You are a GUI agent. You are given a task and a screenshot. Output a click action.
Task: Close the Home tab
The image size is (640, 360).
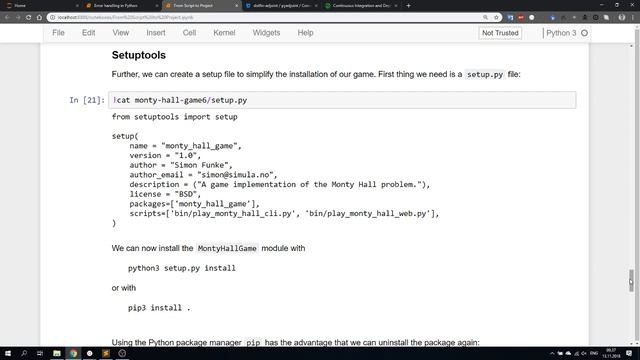tap(77, 6)
